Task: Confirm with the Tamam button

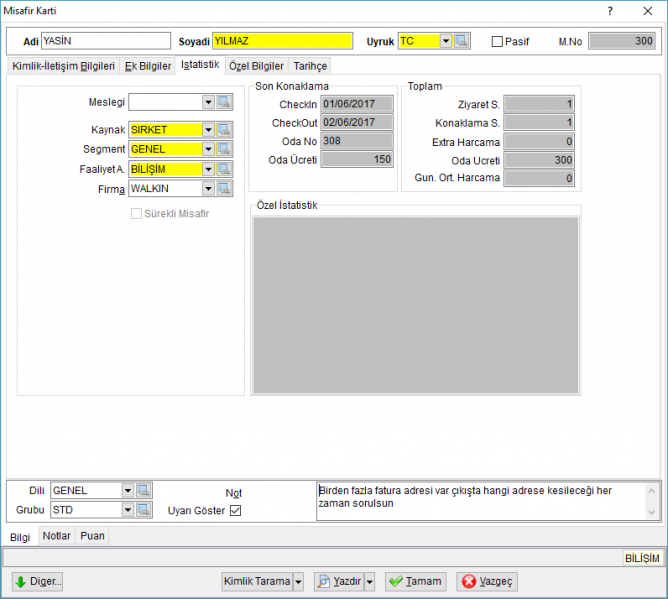Action: [415, 582]
